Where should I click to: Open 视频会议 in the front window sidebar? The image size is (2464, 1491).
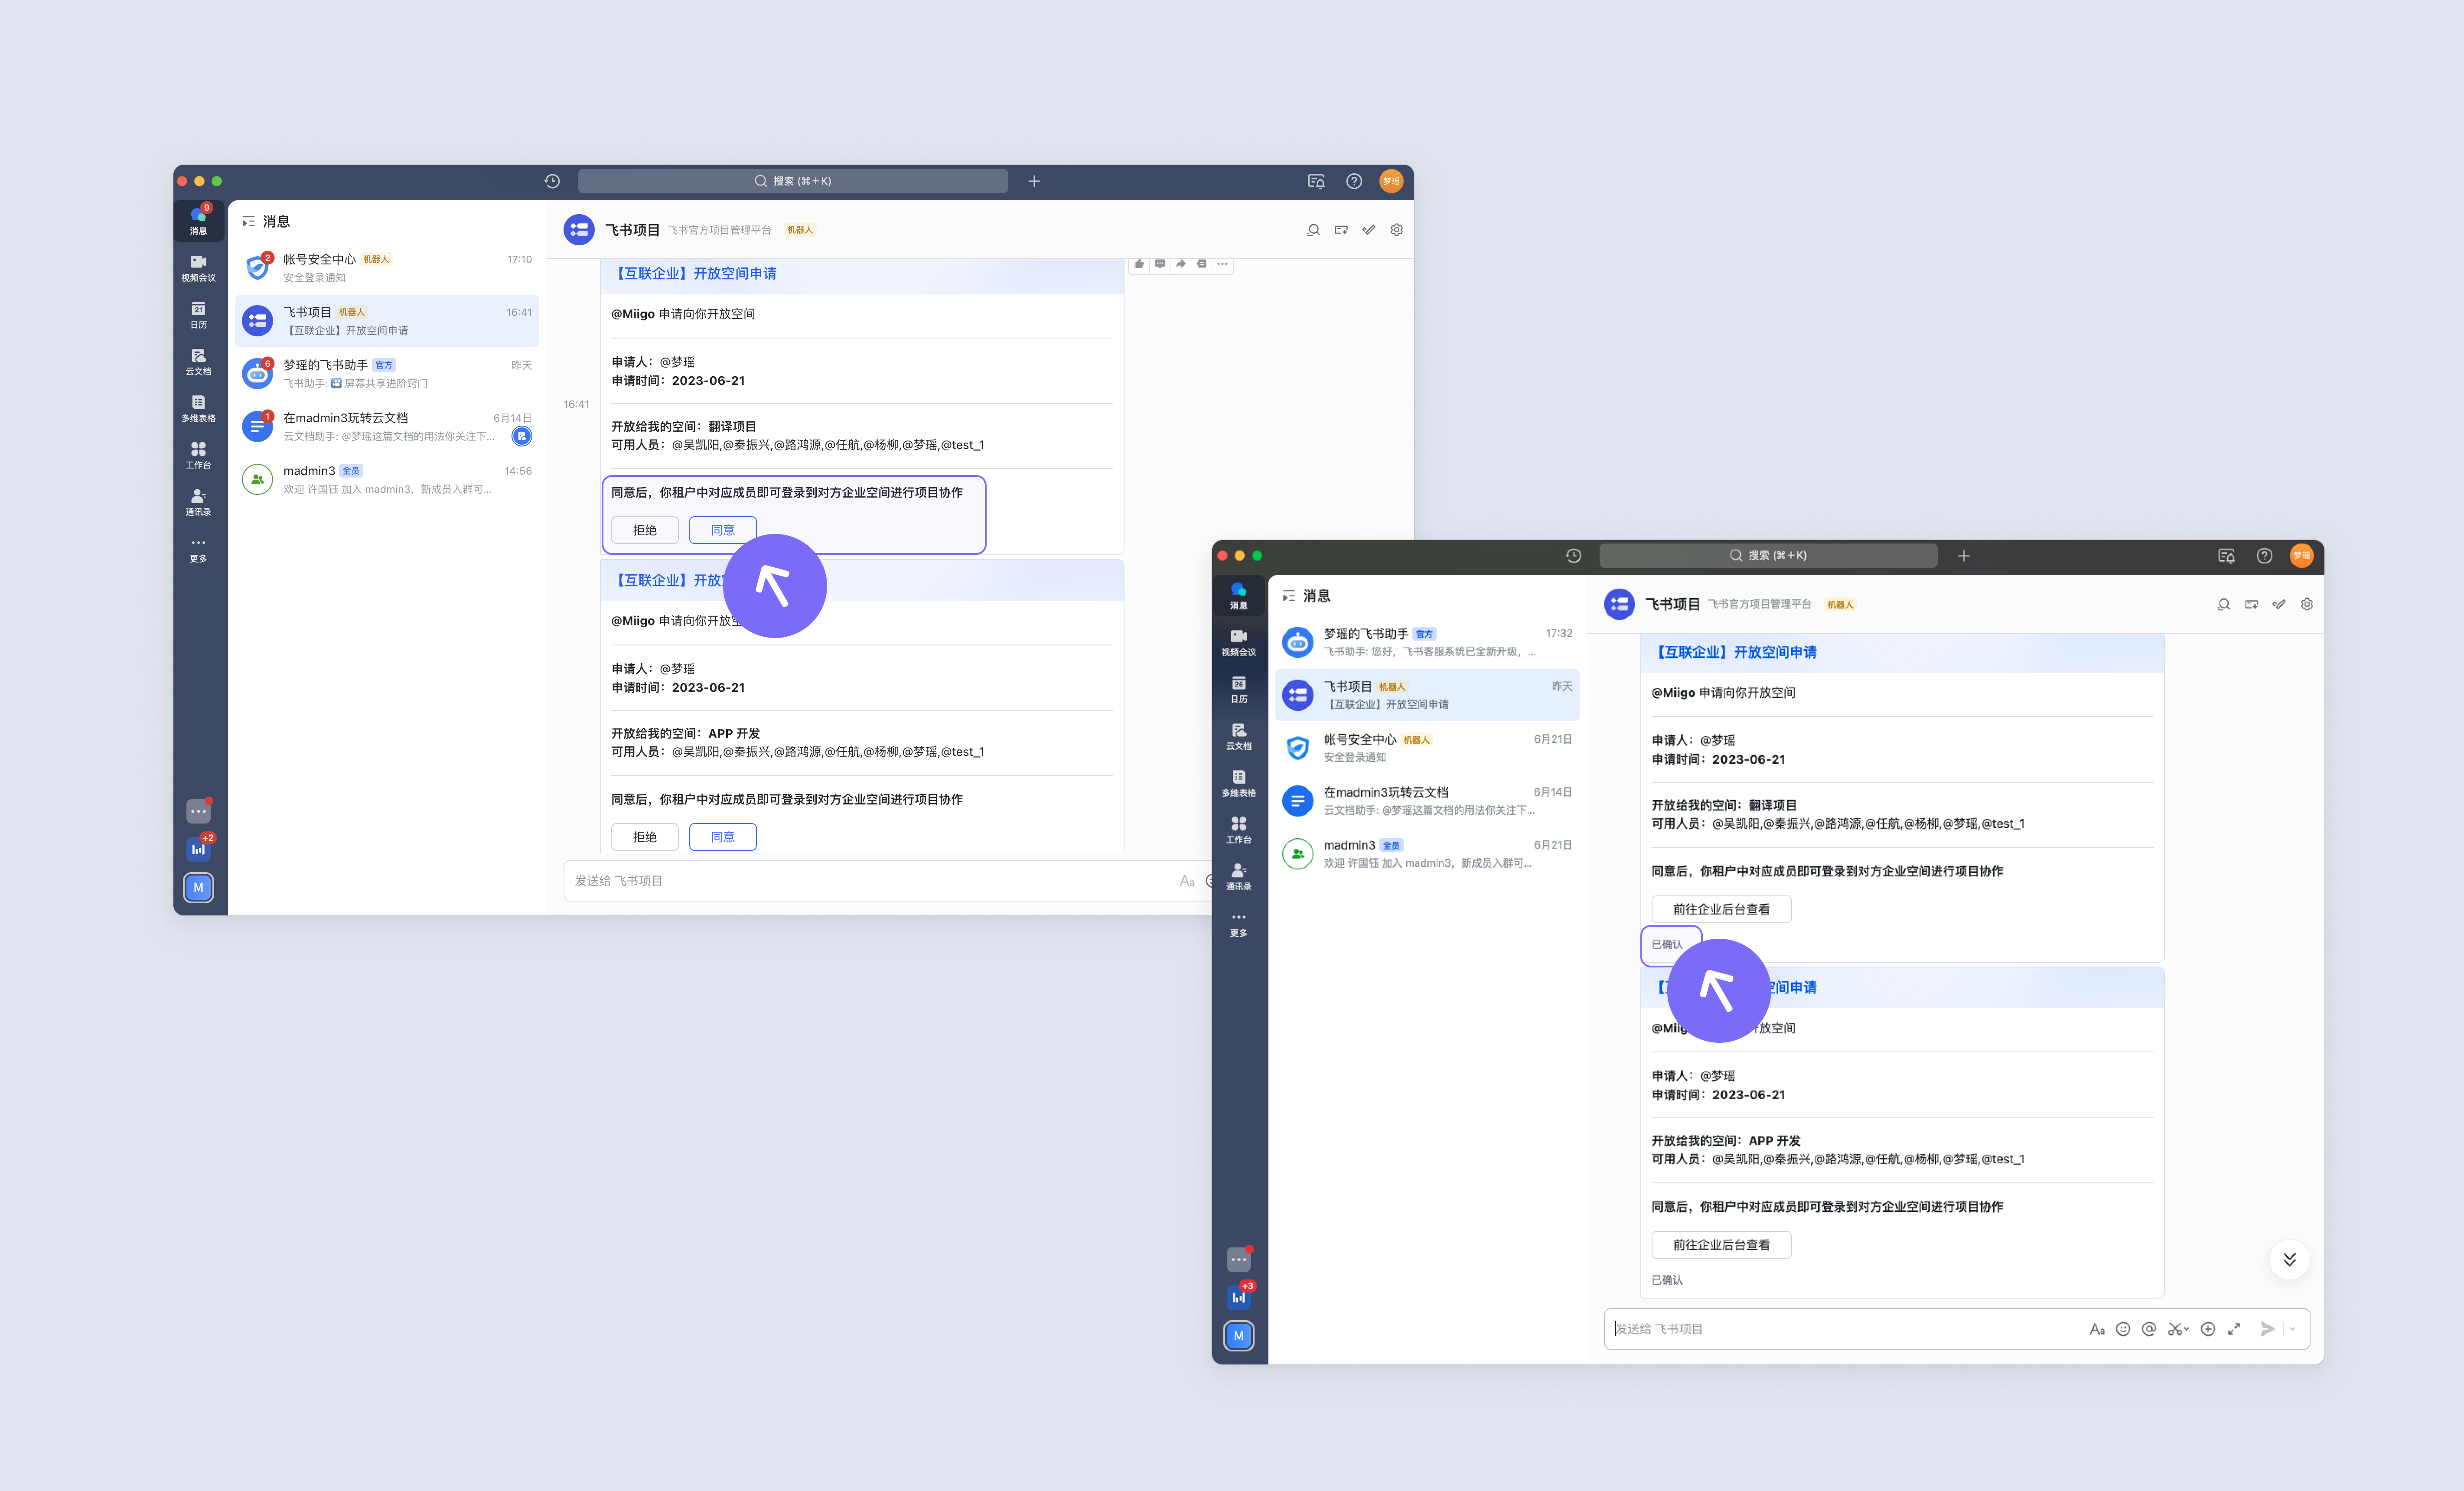(1239, 643)
